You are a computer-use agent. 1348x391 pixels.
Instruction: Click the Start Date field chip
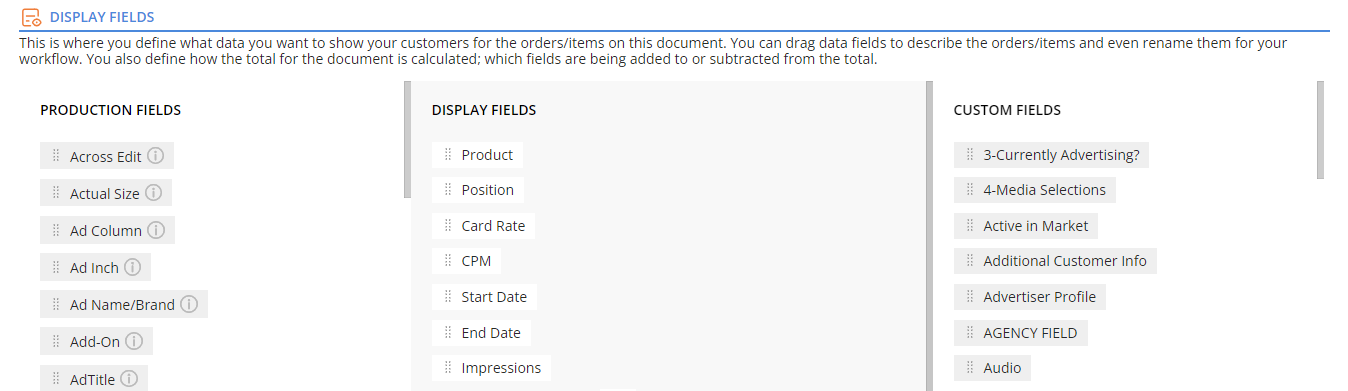tap(485, 297)
